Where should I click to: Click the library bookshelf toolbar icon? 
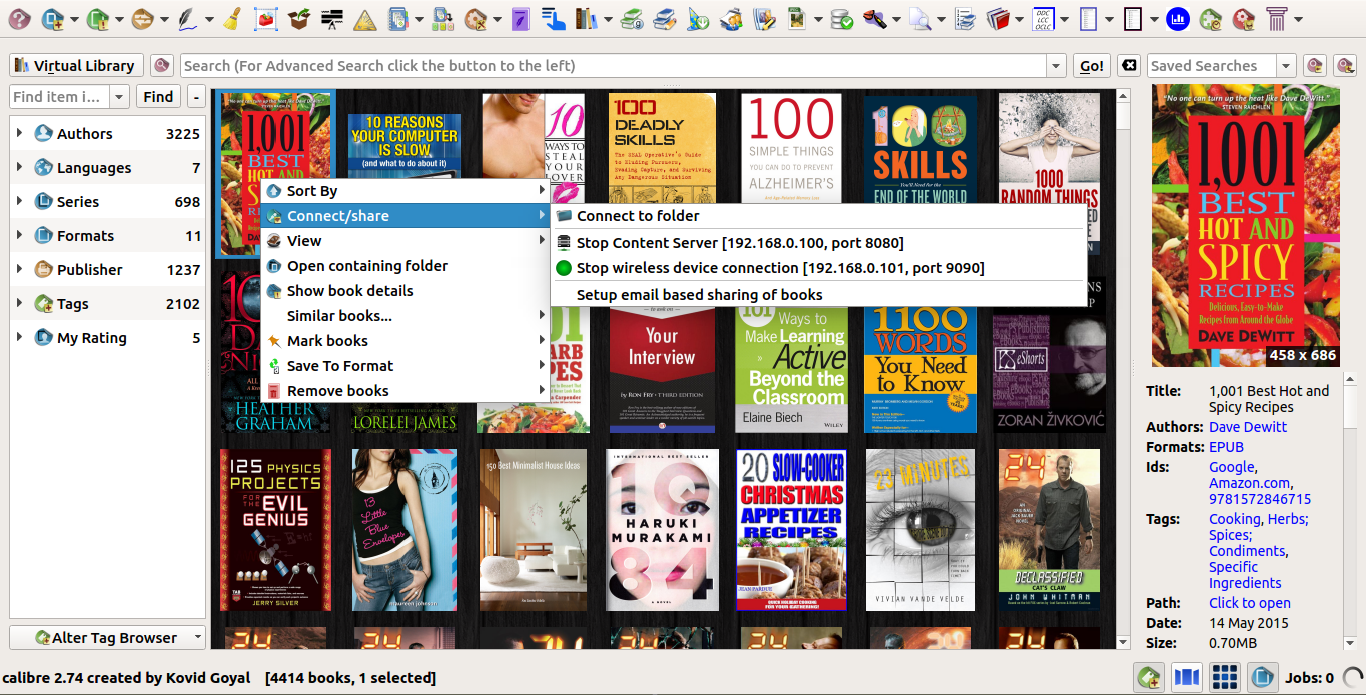(x=587, y=18)
